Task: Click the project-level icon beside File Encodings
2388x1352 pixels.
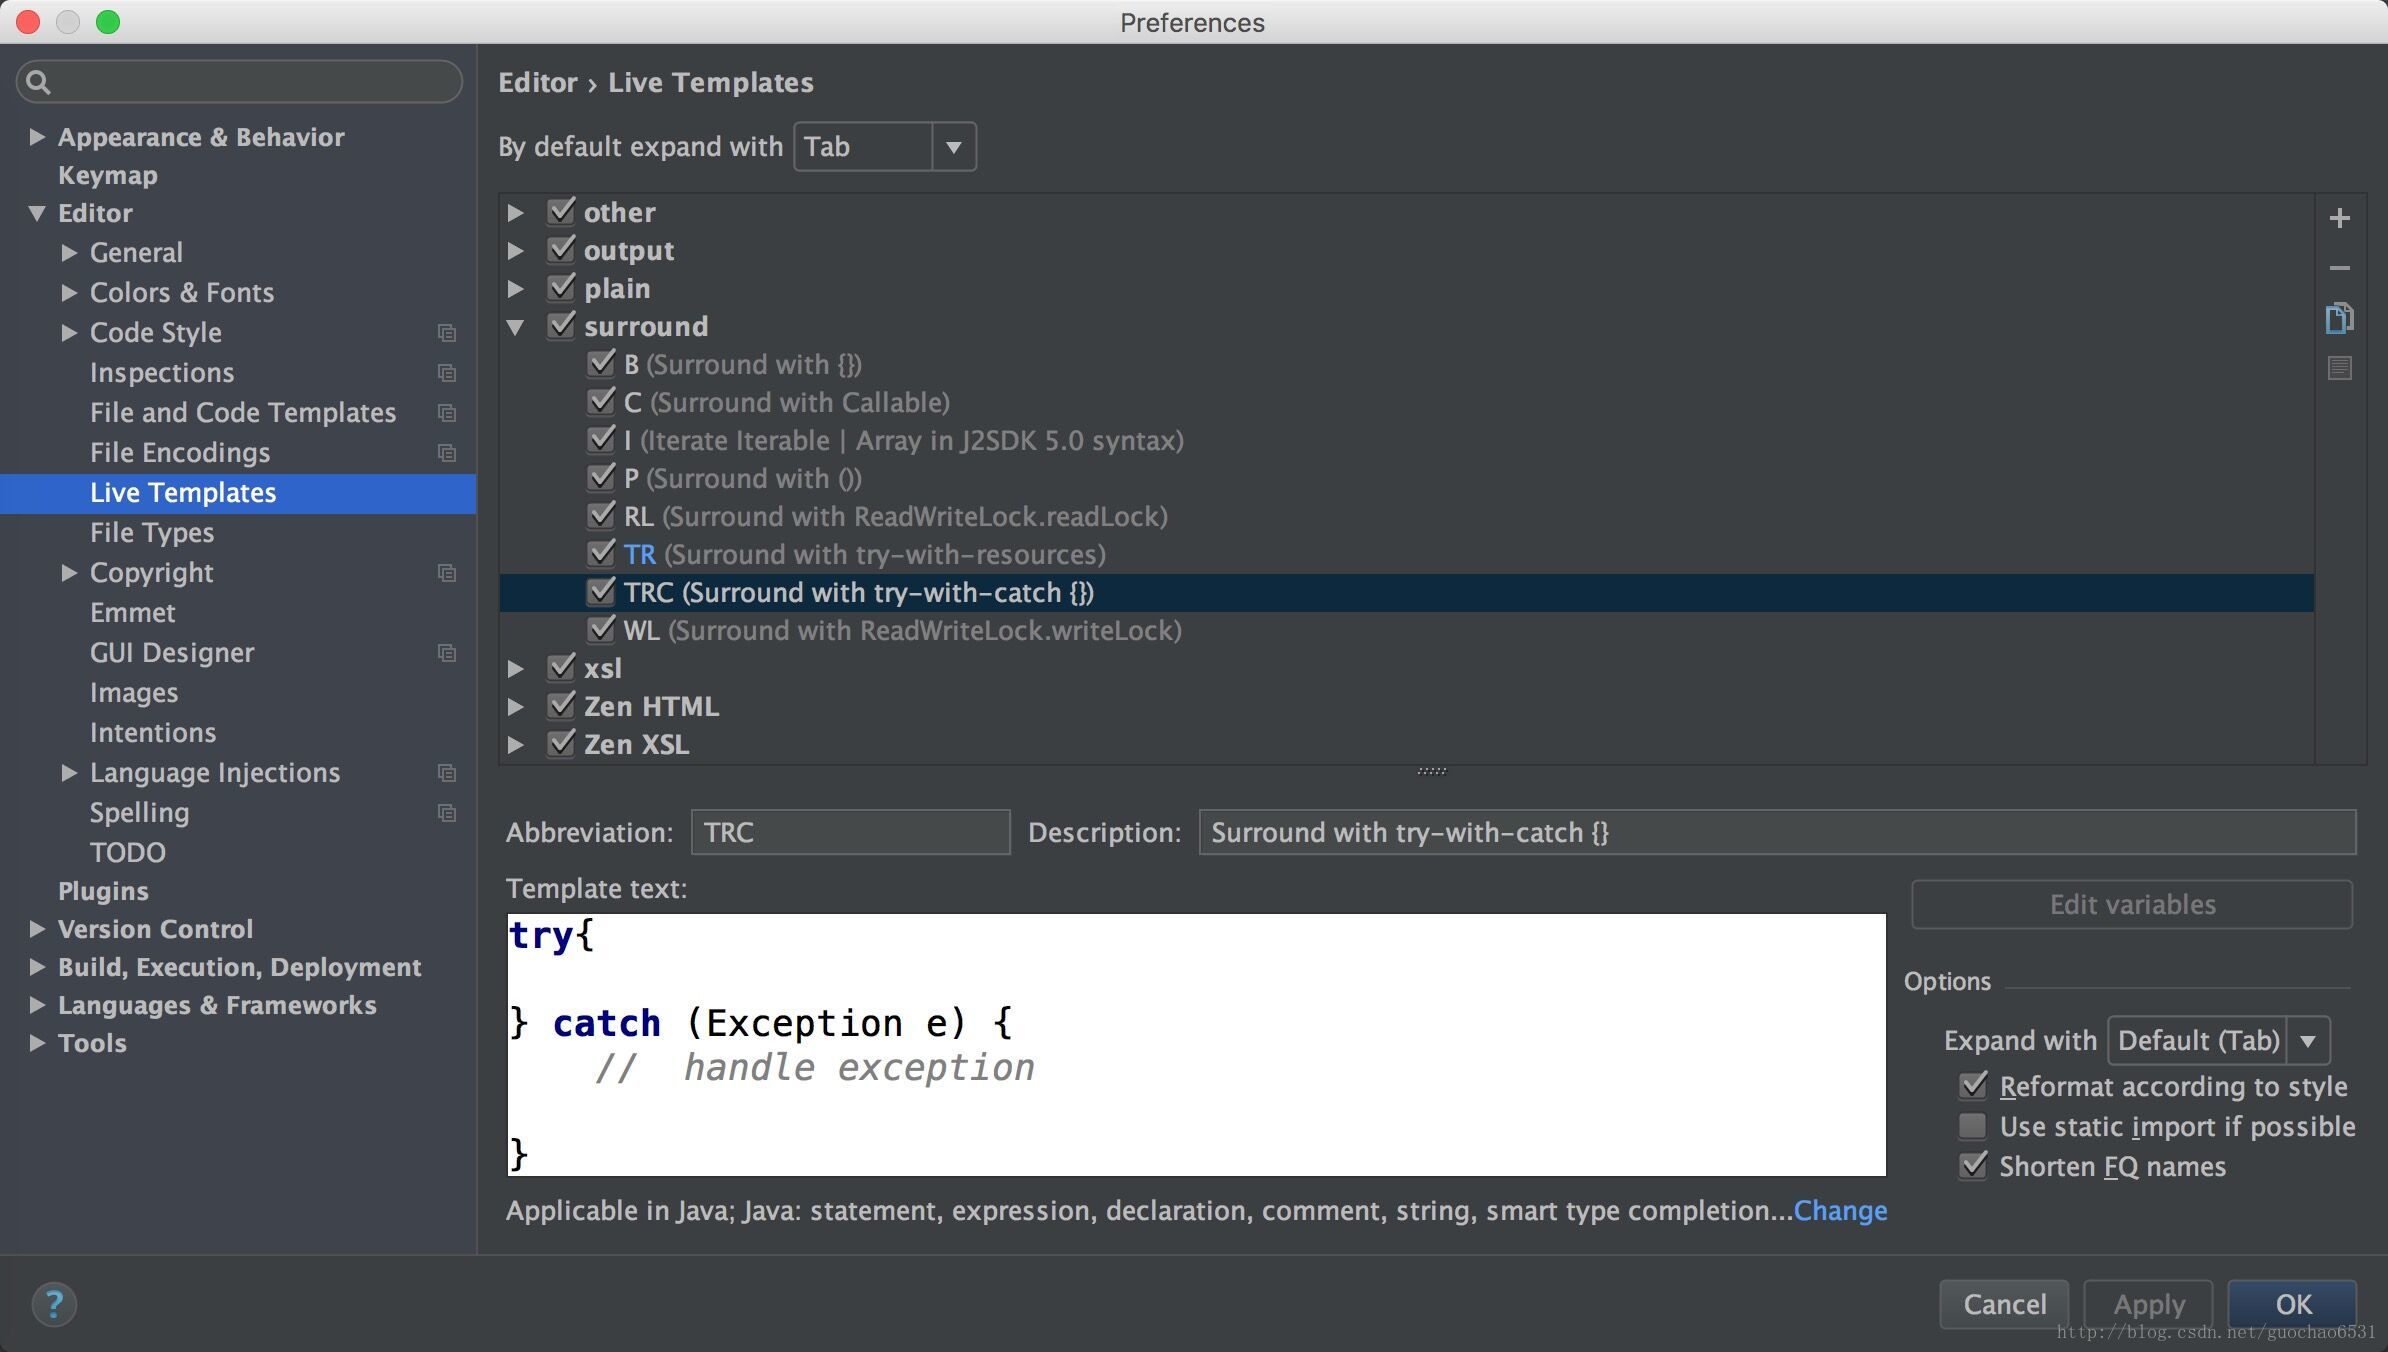Action: tap(447, 453)
